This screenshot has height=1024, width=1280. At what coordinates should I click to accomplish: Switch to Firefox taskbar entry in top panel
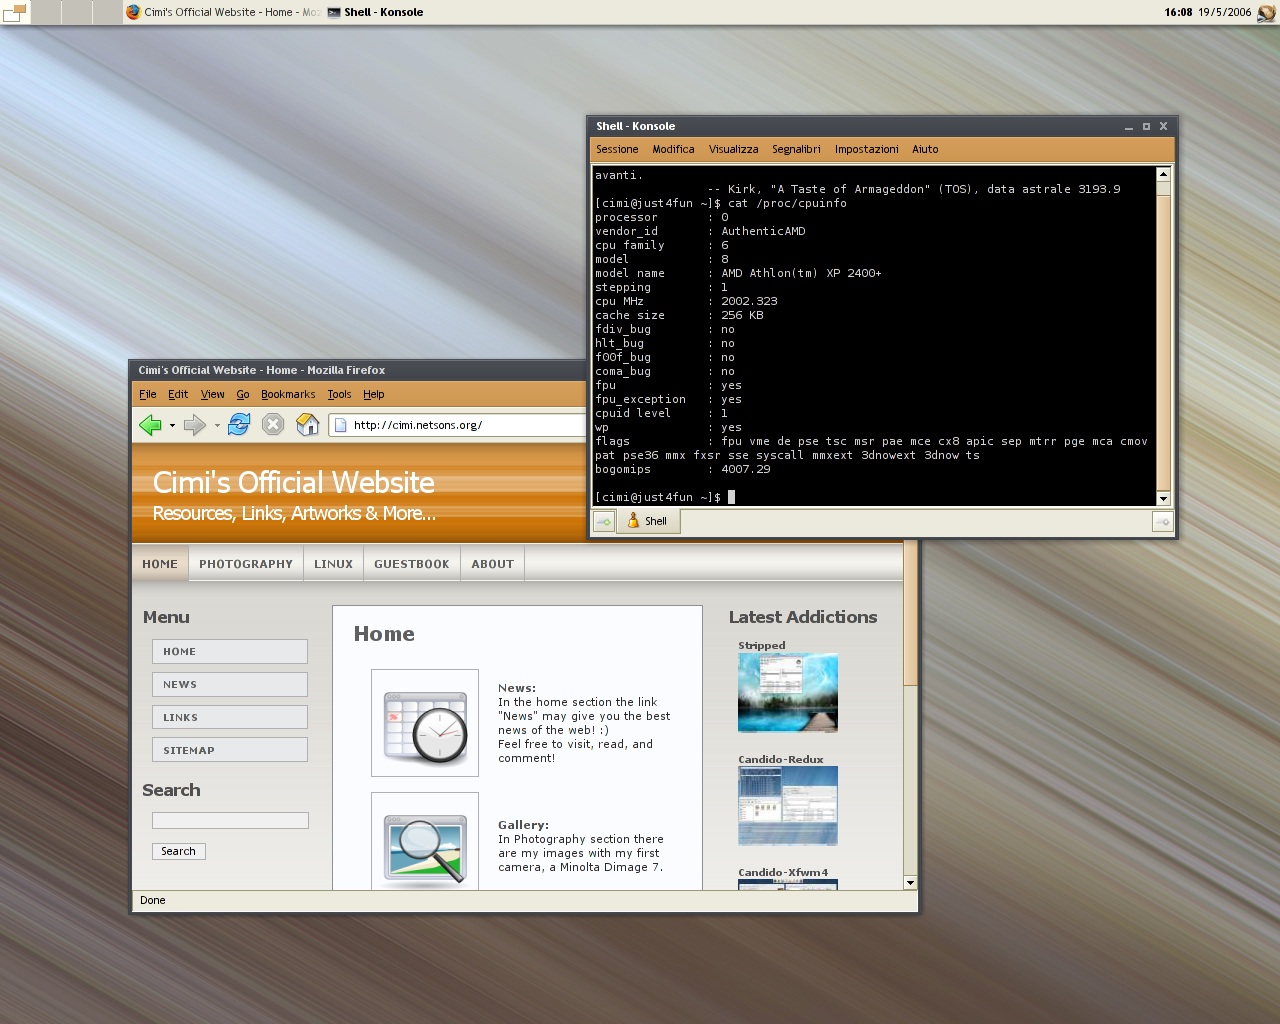pyautogui.click(x=224, y=12)
